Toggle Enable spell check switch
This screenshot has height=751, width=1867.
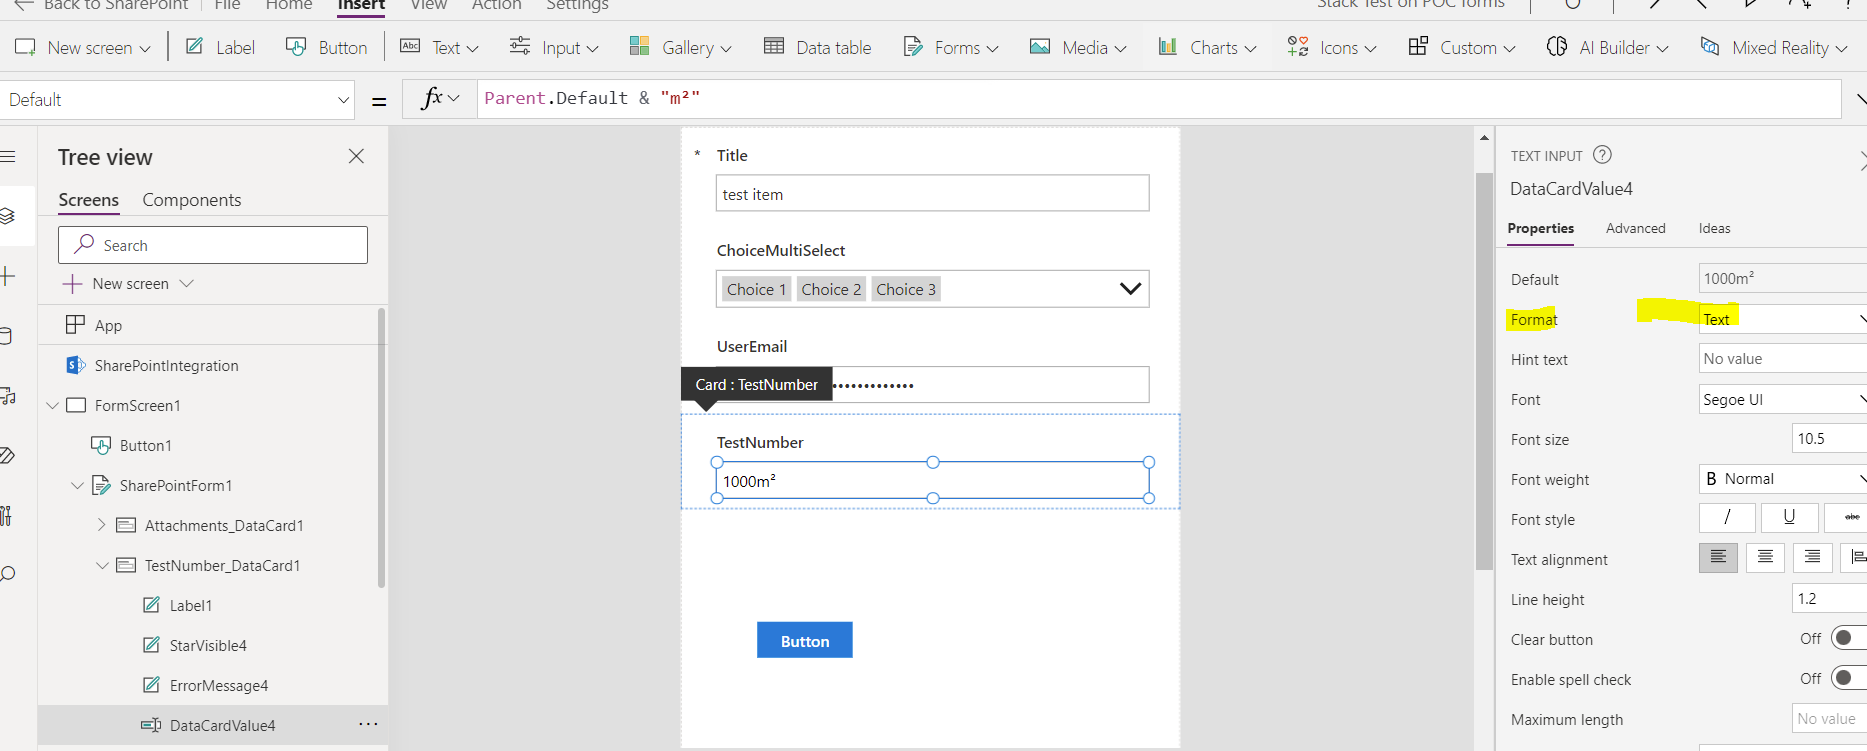click(x=1848, y=678)
